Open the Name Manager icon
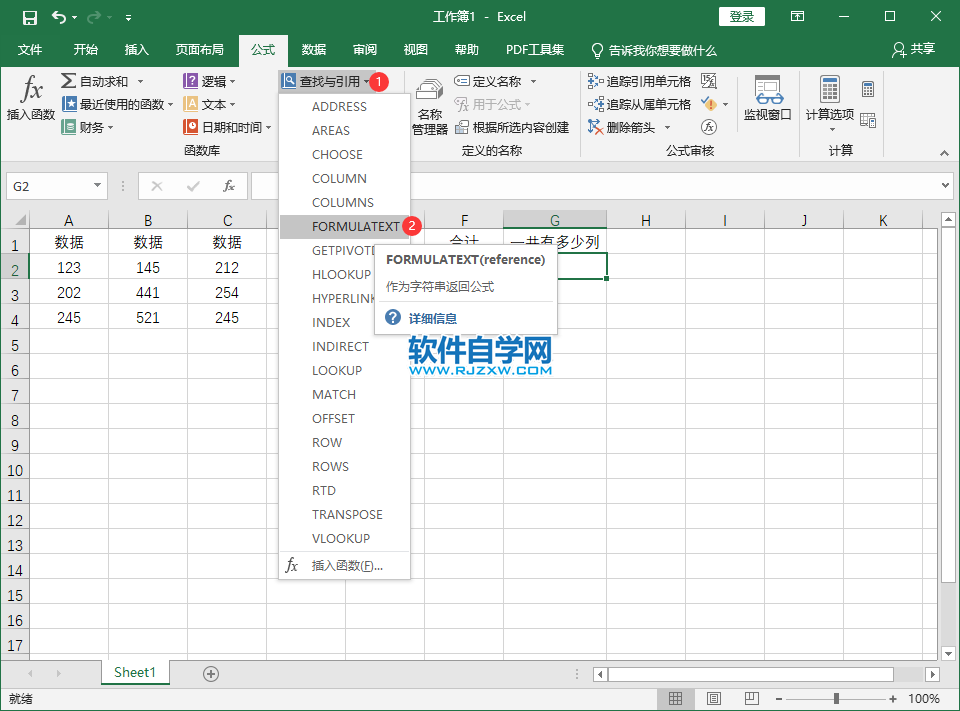Image resolution: width=960 pixels, height=711 pixels. [429, 90]
